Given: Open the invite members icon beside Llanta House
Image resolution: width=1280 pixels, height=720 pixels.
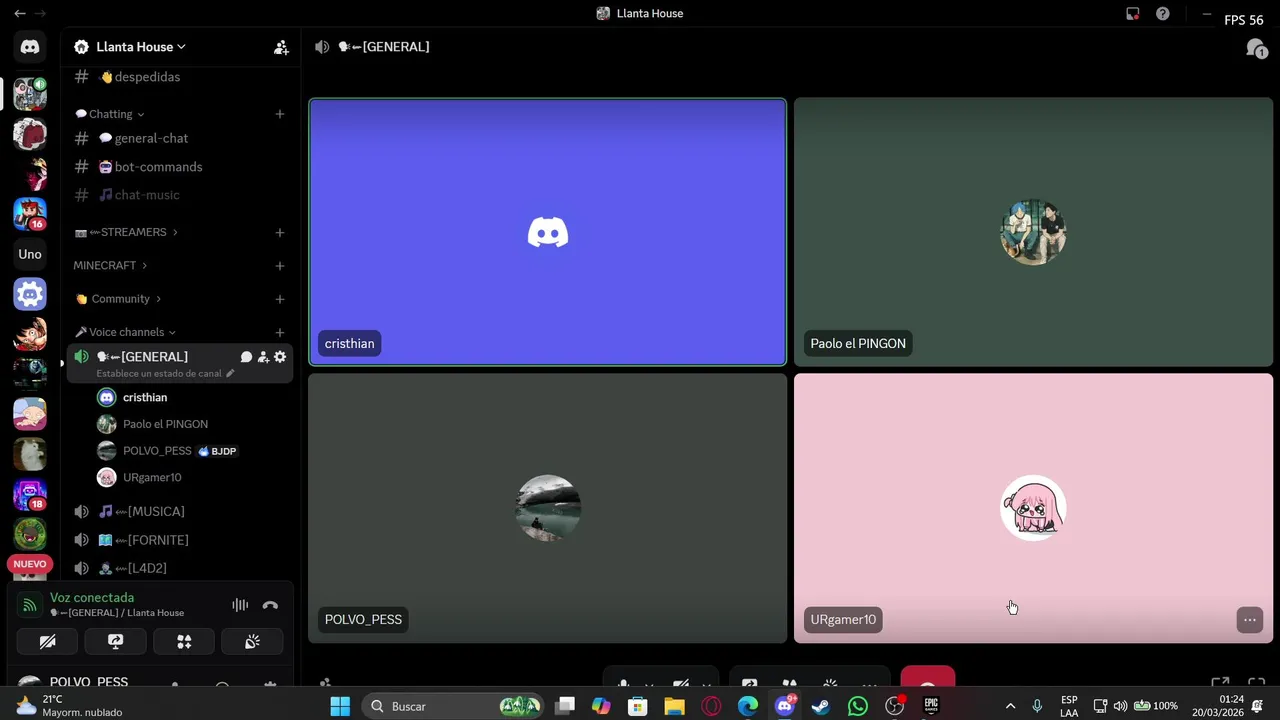Looking at the screenshot, I should click(281, 47).
